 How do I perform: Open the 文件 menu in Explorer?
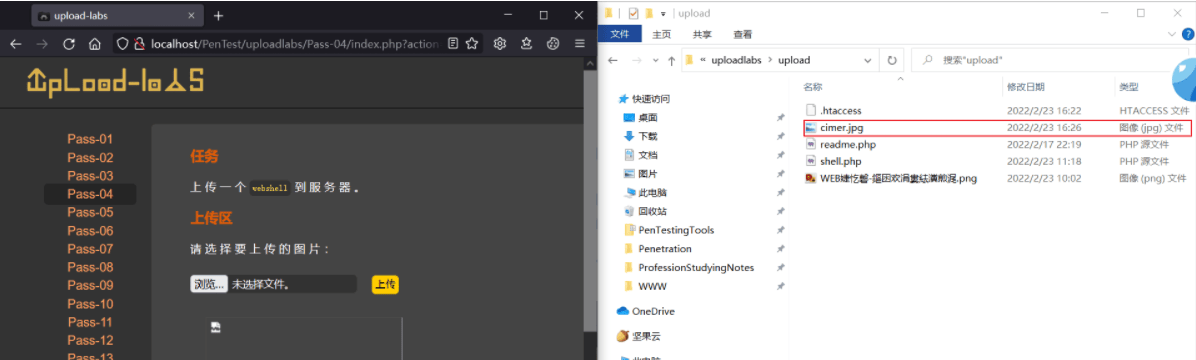tap(620, 34)
